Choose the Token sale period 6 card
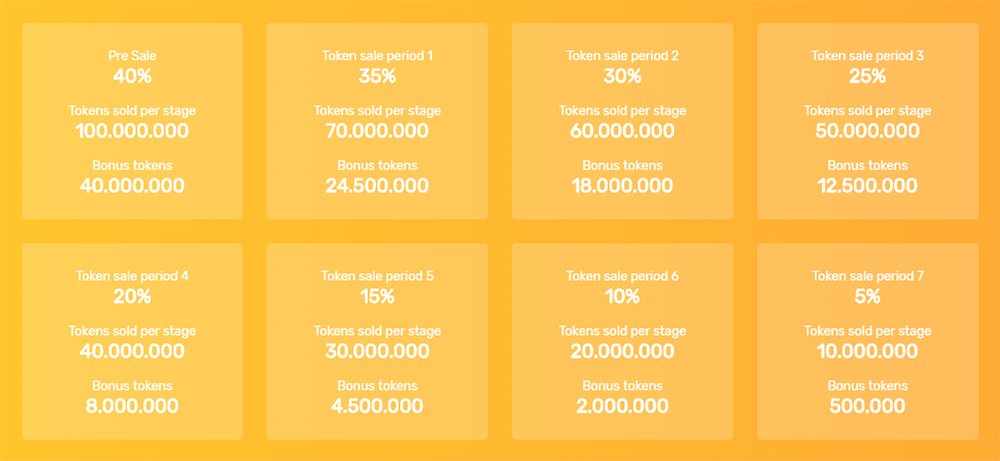The width and height of the screenshot is (1000, 461). click(x=622, y=341)
